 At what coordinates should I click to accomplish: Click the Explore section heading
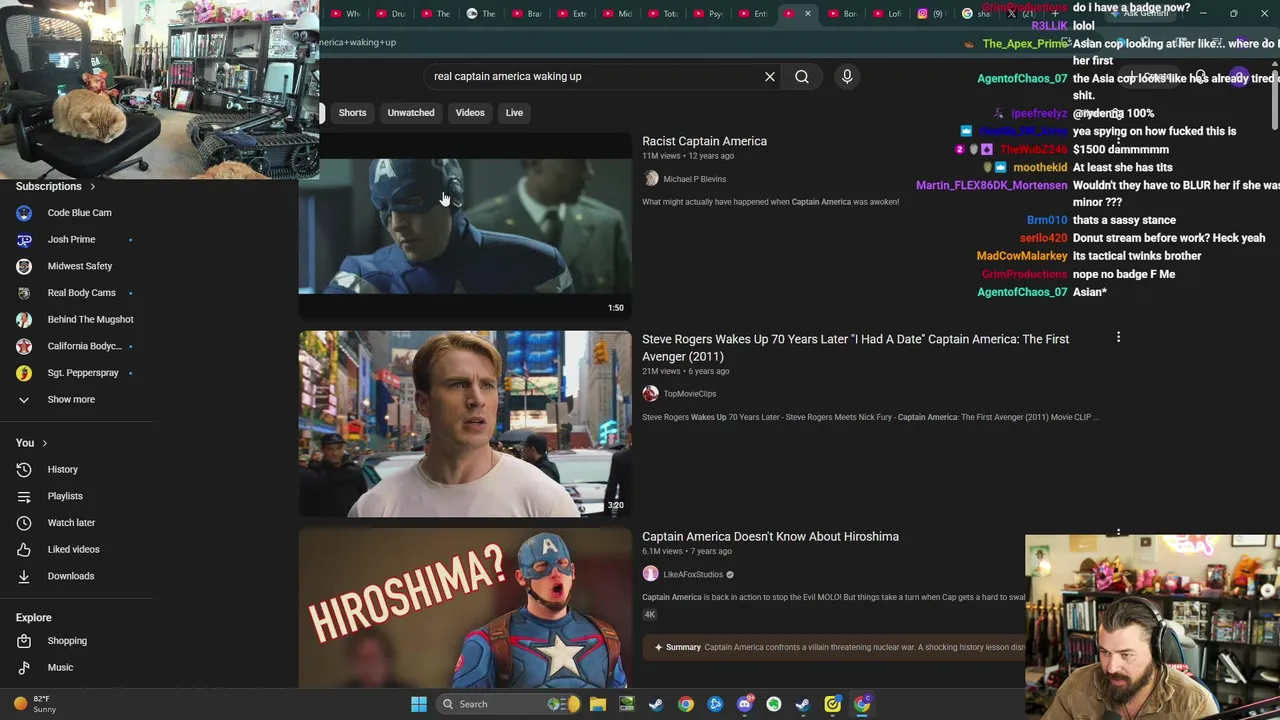pyautogui.click(x=33, y=618)
